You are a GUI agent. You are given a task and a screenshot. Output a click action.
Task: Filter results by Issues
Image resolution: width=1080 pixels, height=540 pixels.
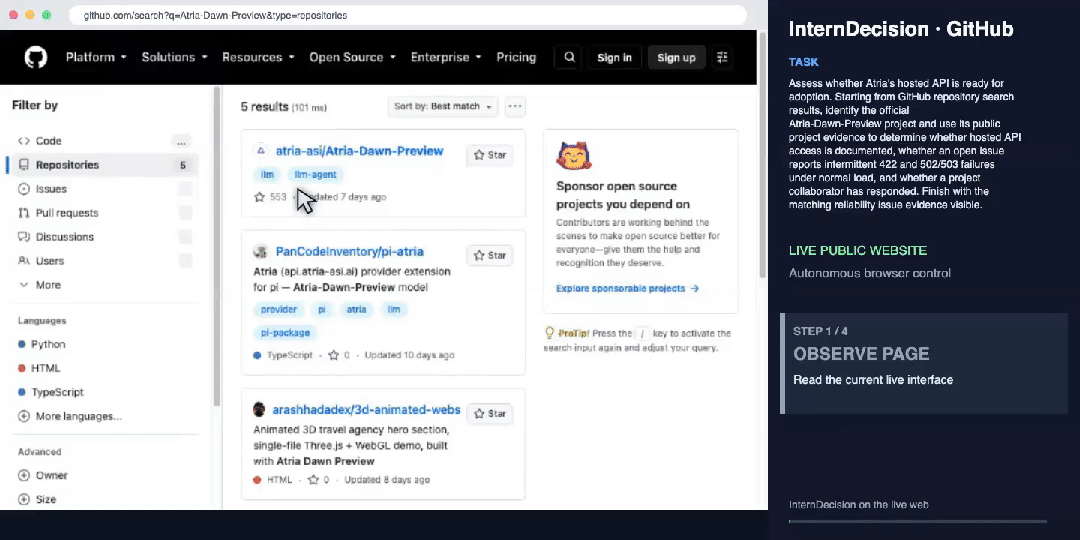click(x=102, y=189)
